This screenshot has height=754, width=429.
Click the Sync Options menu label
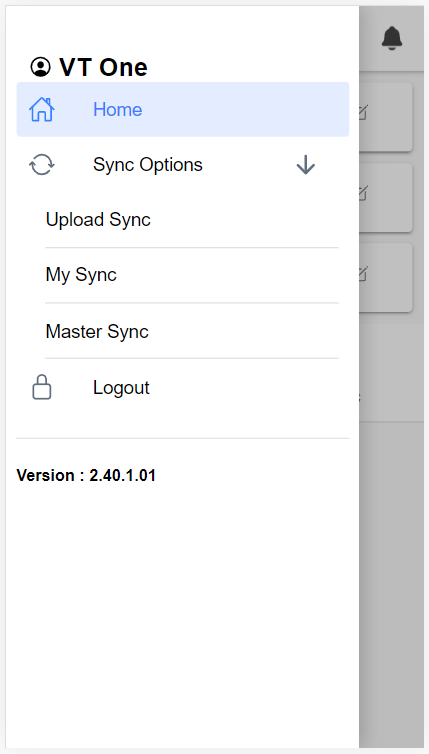[x=148, y=164]
